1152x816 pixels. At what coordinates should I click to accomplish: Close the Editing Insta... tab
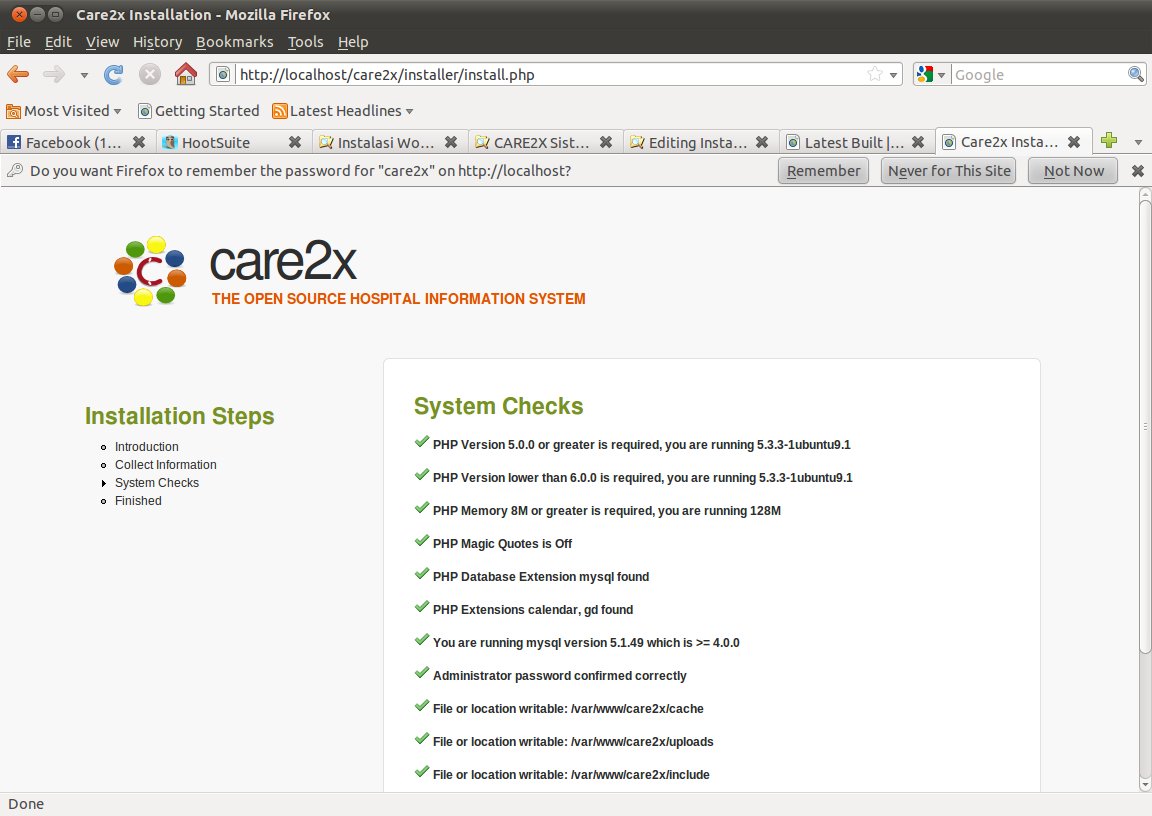762,142
